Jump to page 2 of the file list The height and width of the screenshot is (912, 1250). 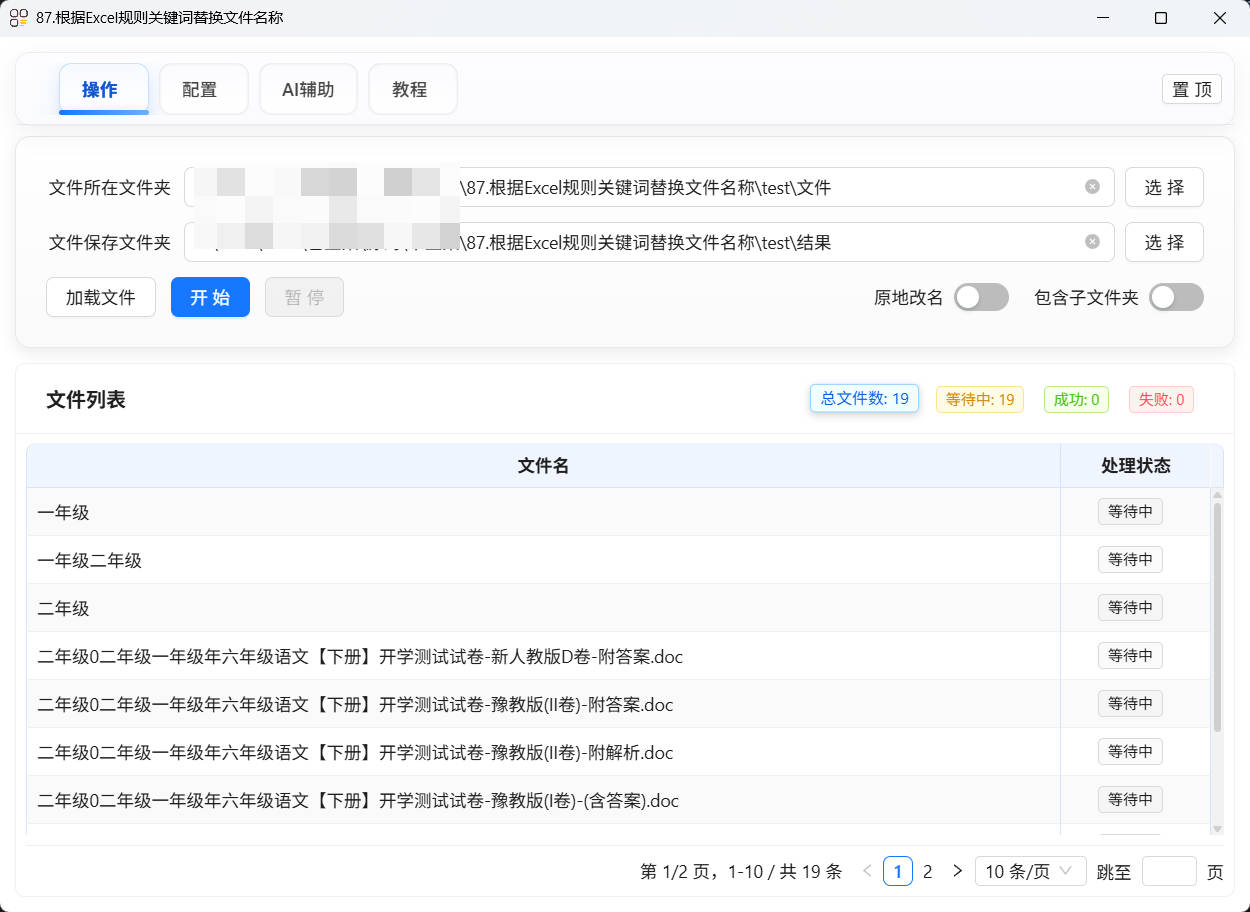click(928, 871)
